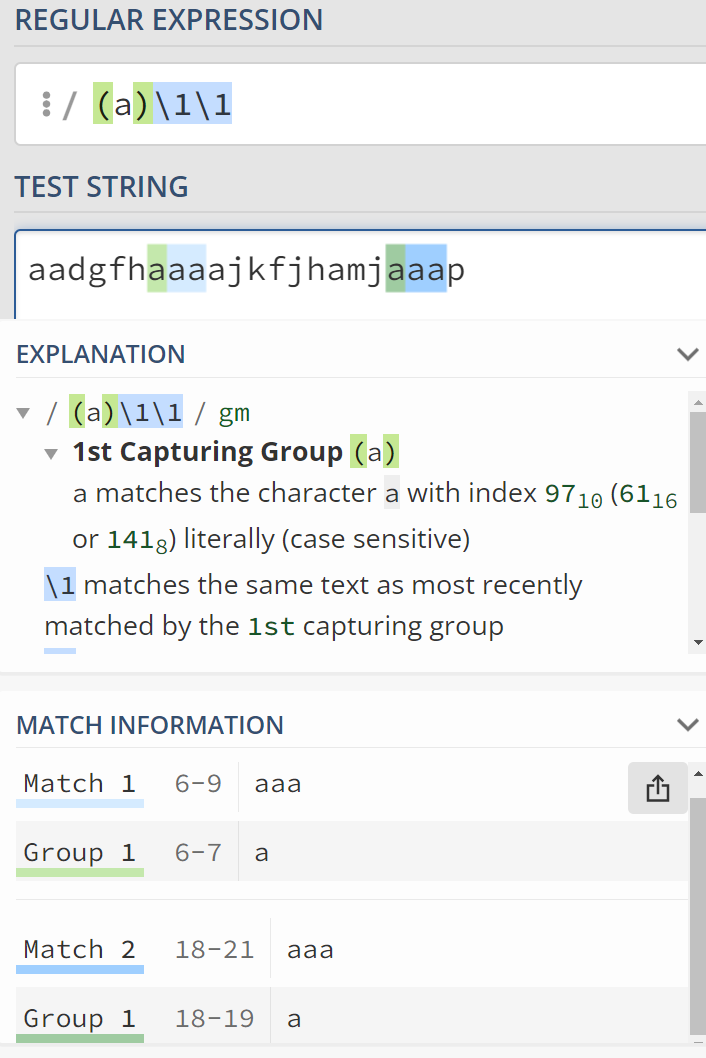
Task: Click into the regular expression input field
Action: [450, 105]
